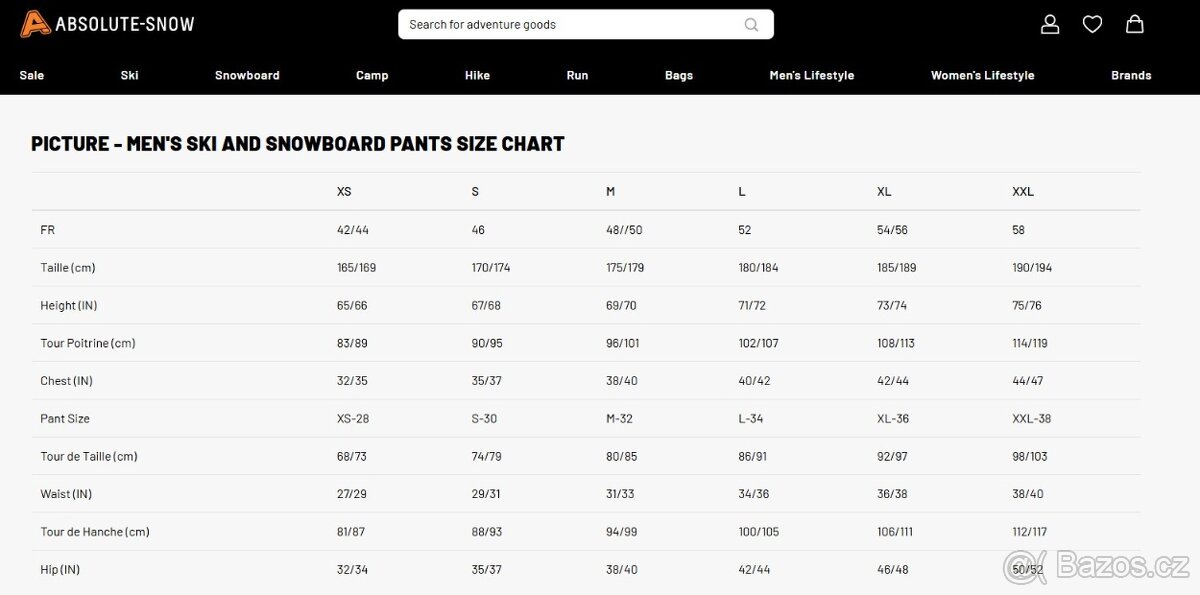Go to the Camp menu
The height and width of the screenshot is (595, 1200).
[372, 75]
